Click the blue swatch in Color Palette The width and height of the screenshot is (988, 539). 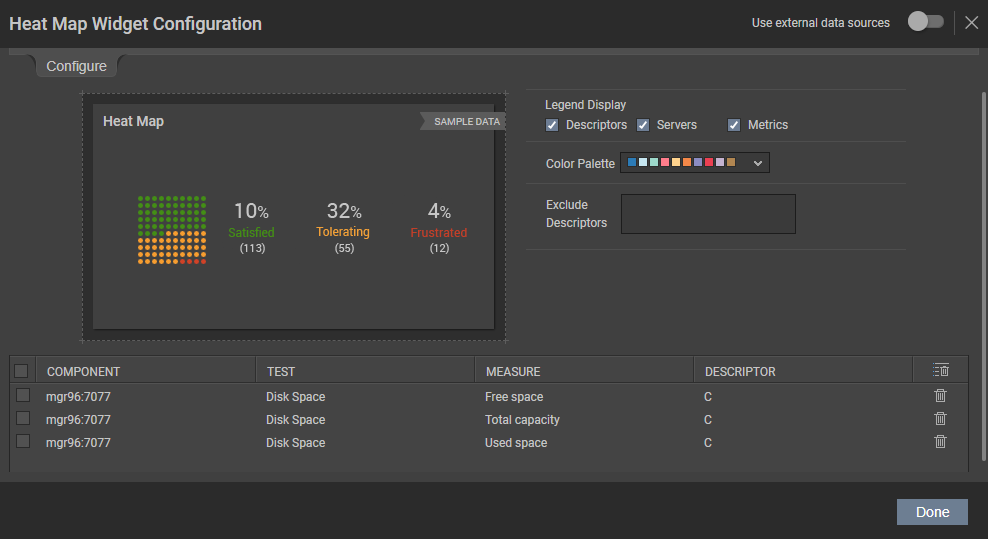(631, 162)
